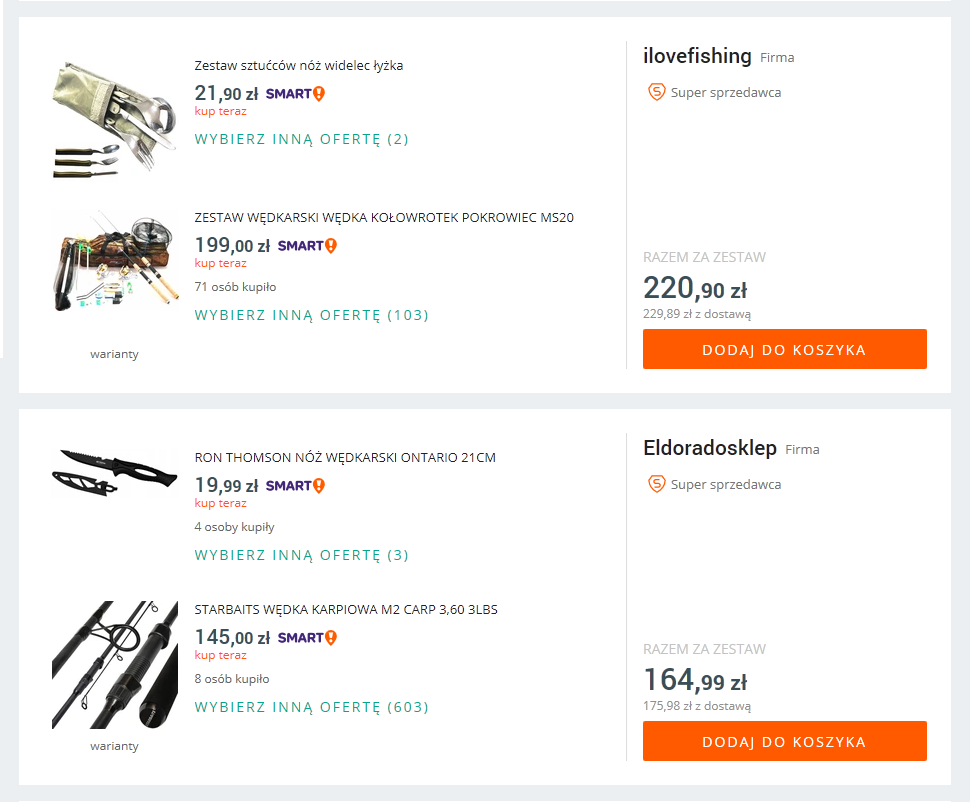Open Eldoradosklep seller page

[x=709, y=449]
